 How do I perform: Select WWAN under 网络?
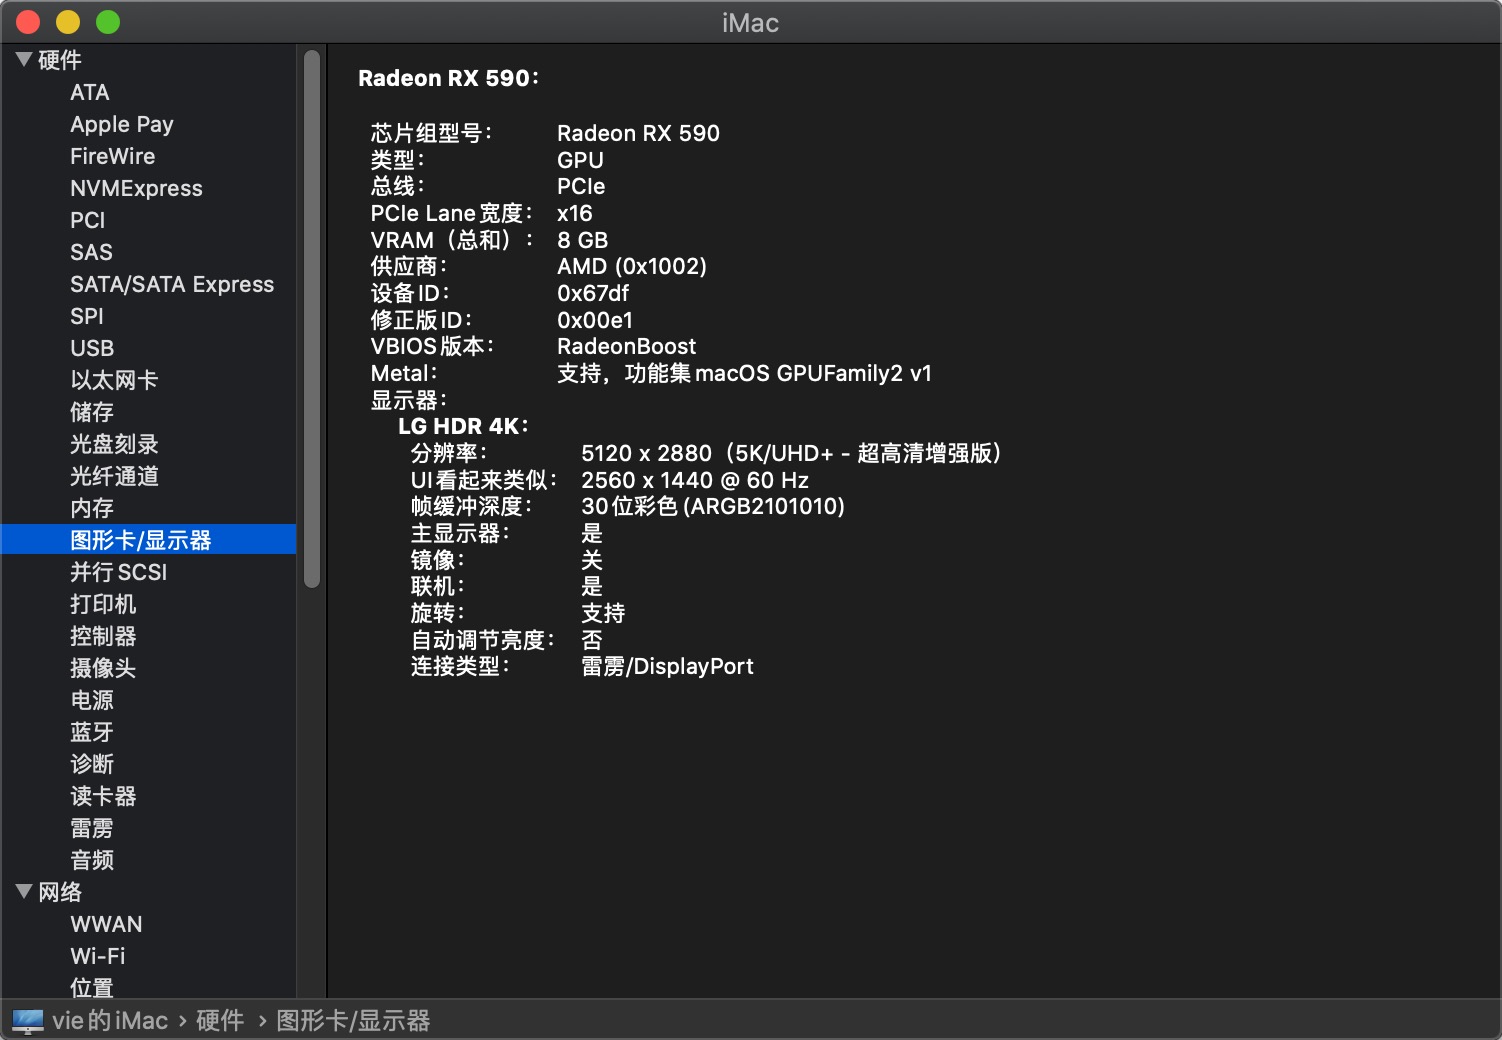tap(106, 924)
